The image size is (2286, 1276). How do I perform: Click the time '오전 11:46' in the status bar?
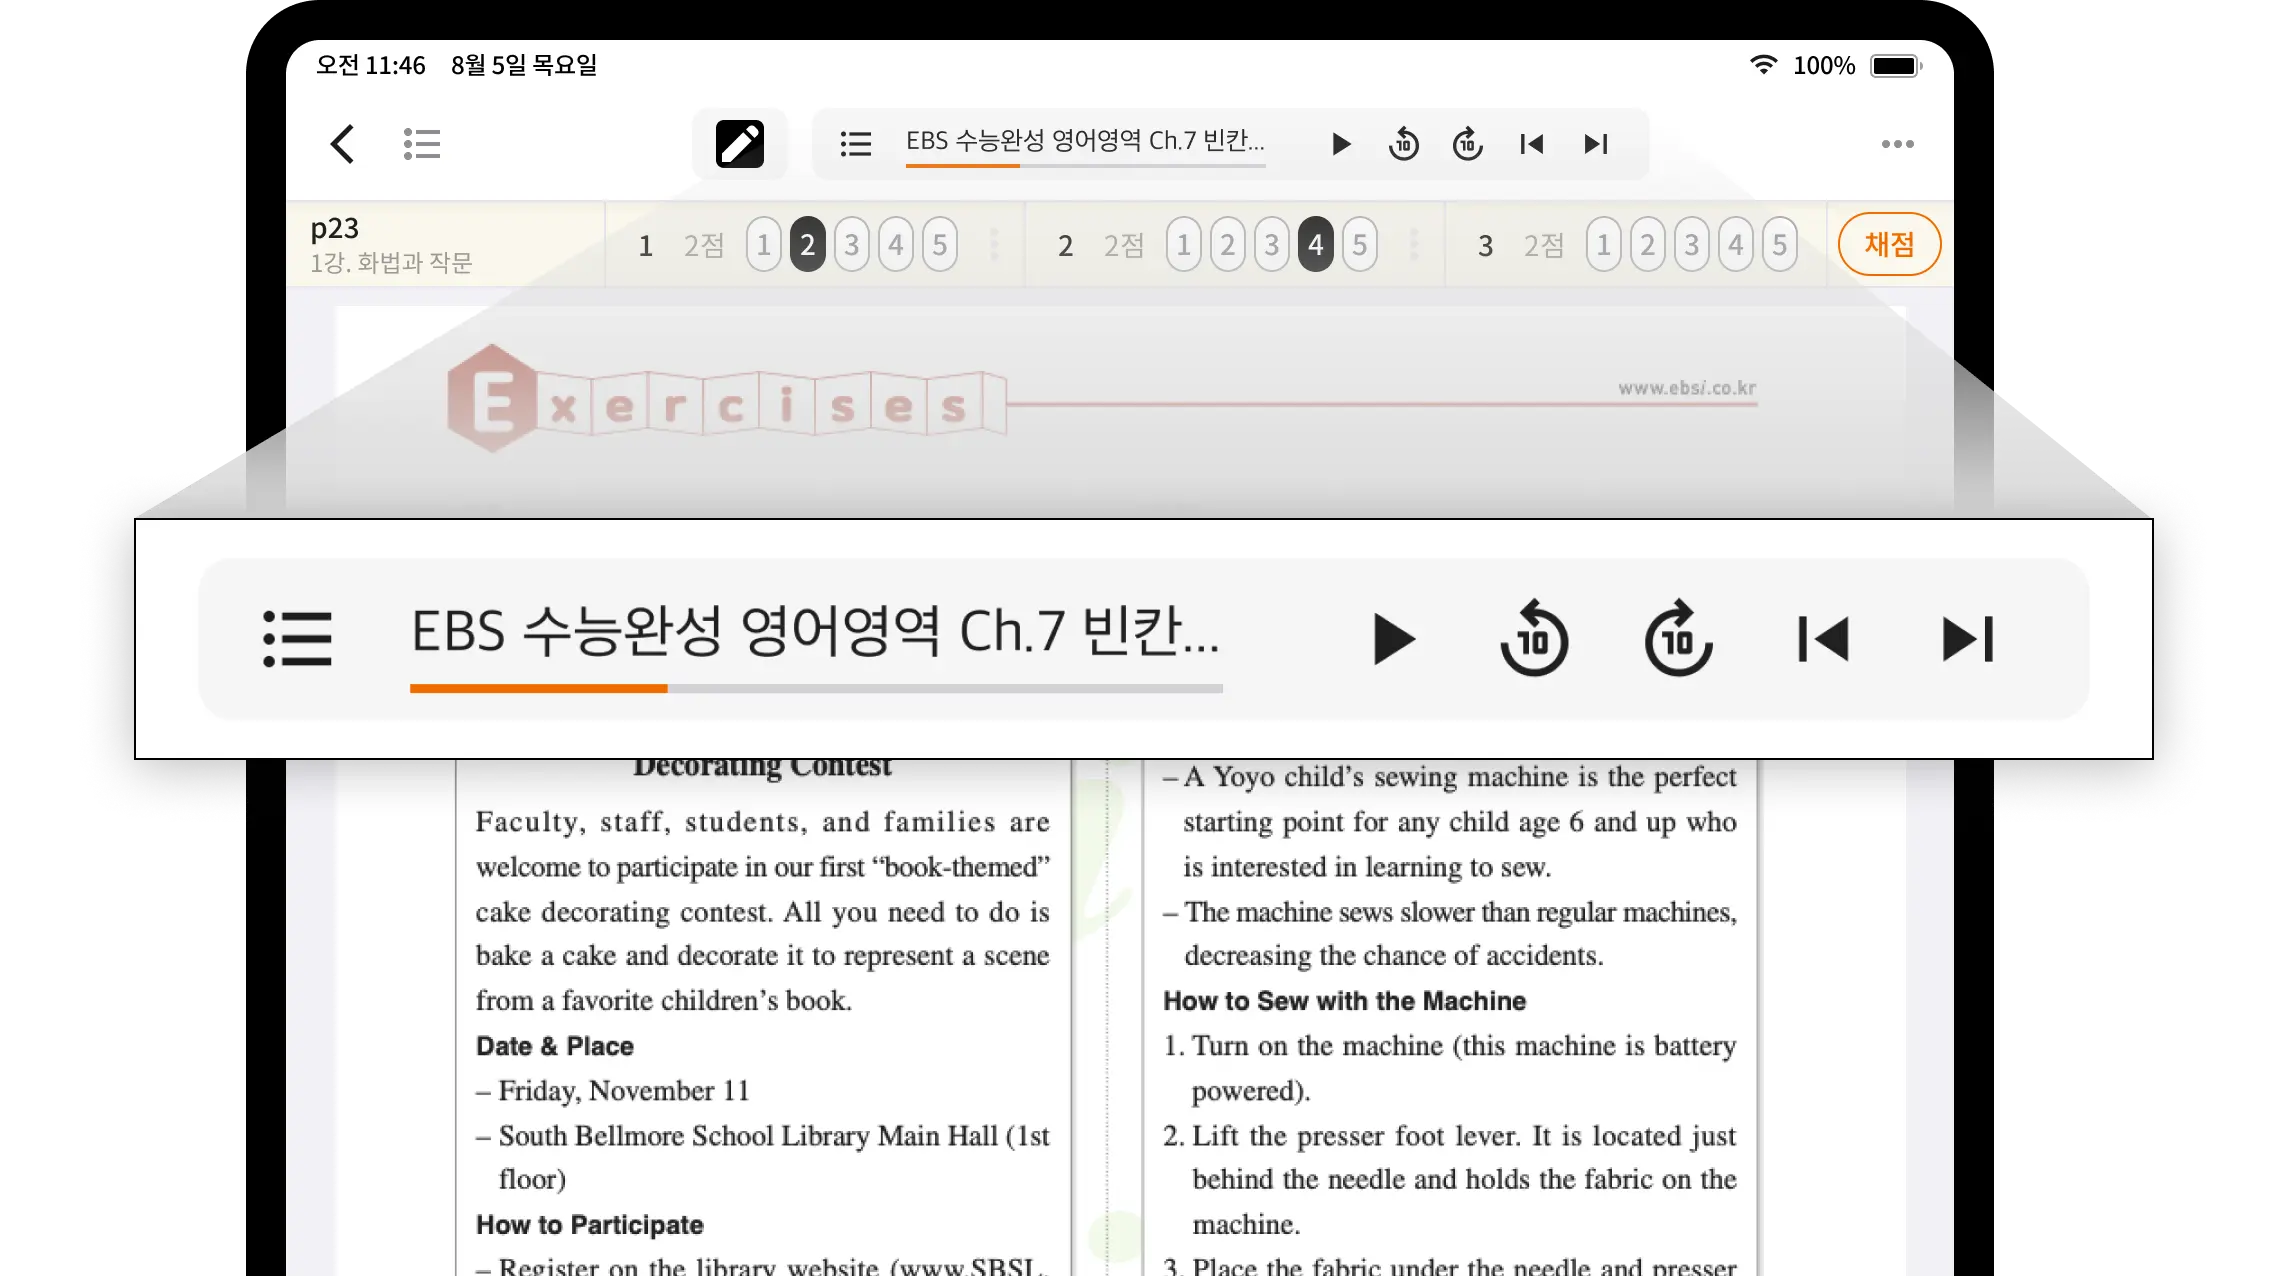coord(371,66)
